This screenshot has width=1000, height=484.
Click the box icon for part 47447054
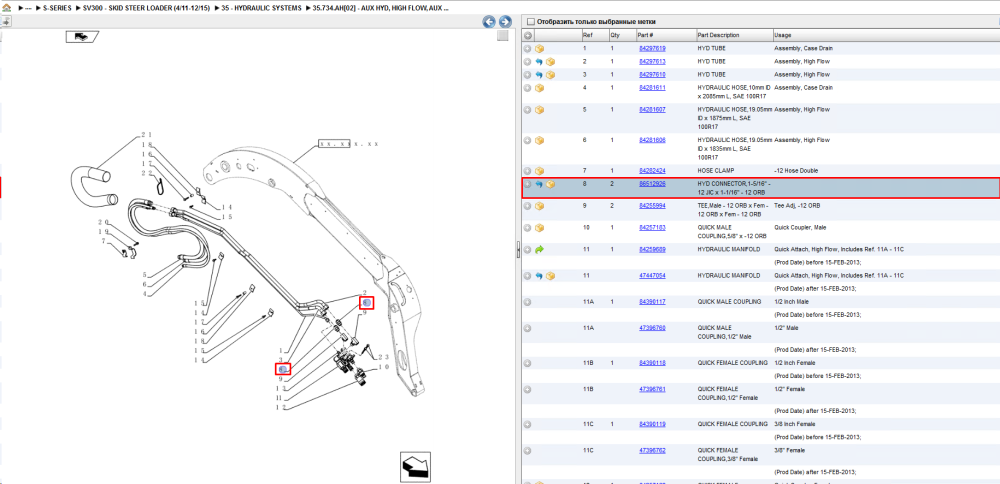550,276
